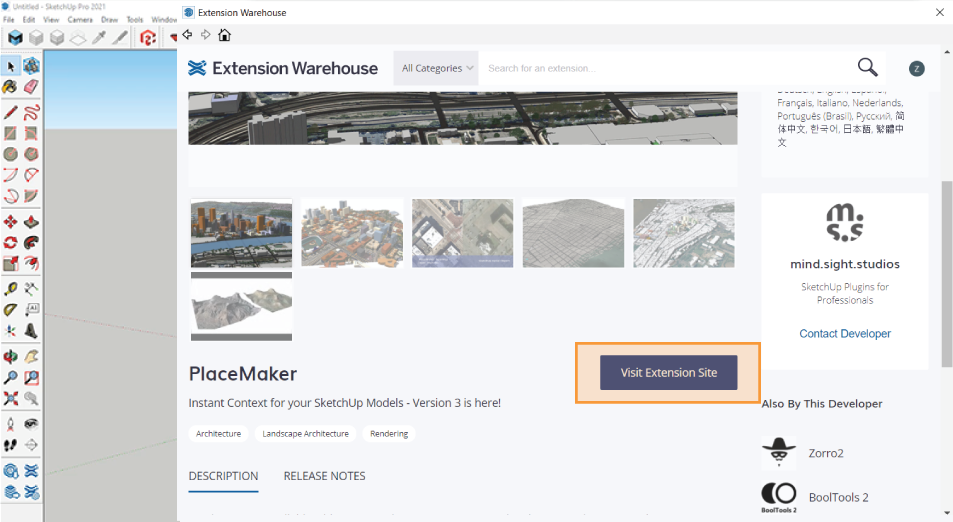Click the Landscape Architecture tag
This screenshot has width=953, height=522.
(x=306, y=434)
